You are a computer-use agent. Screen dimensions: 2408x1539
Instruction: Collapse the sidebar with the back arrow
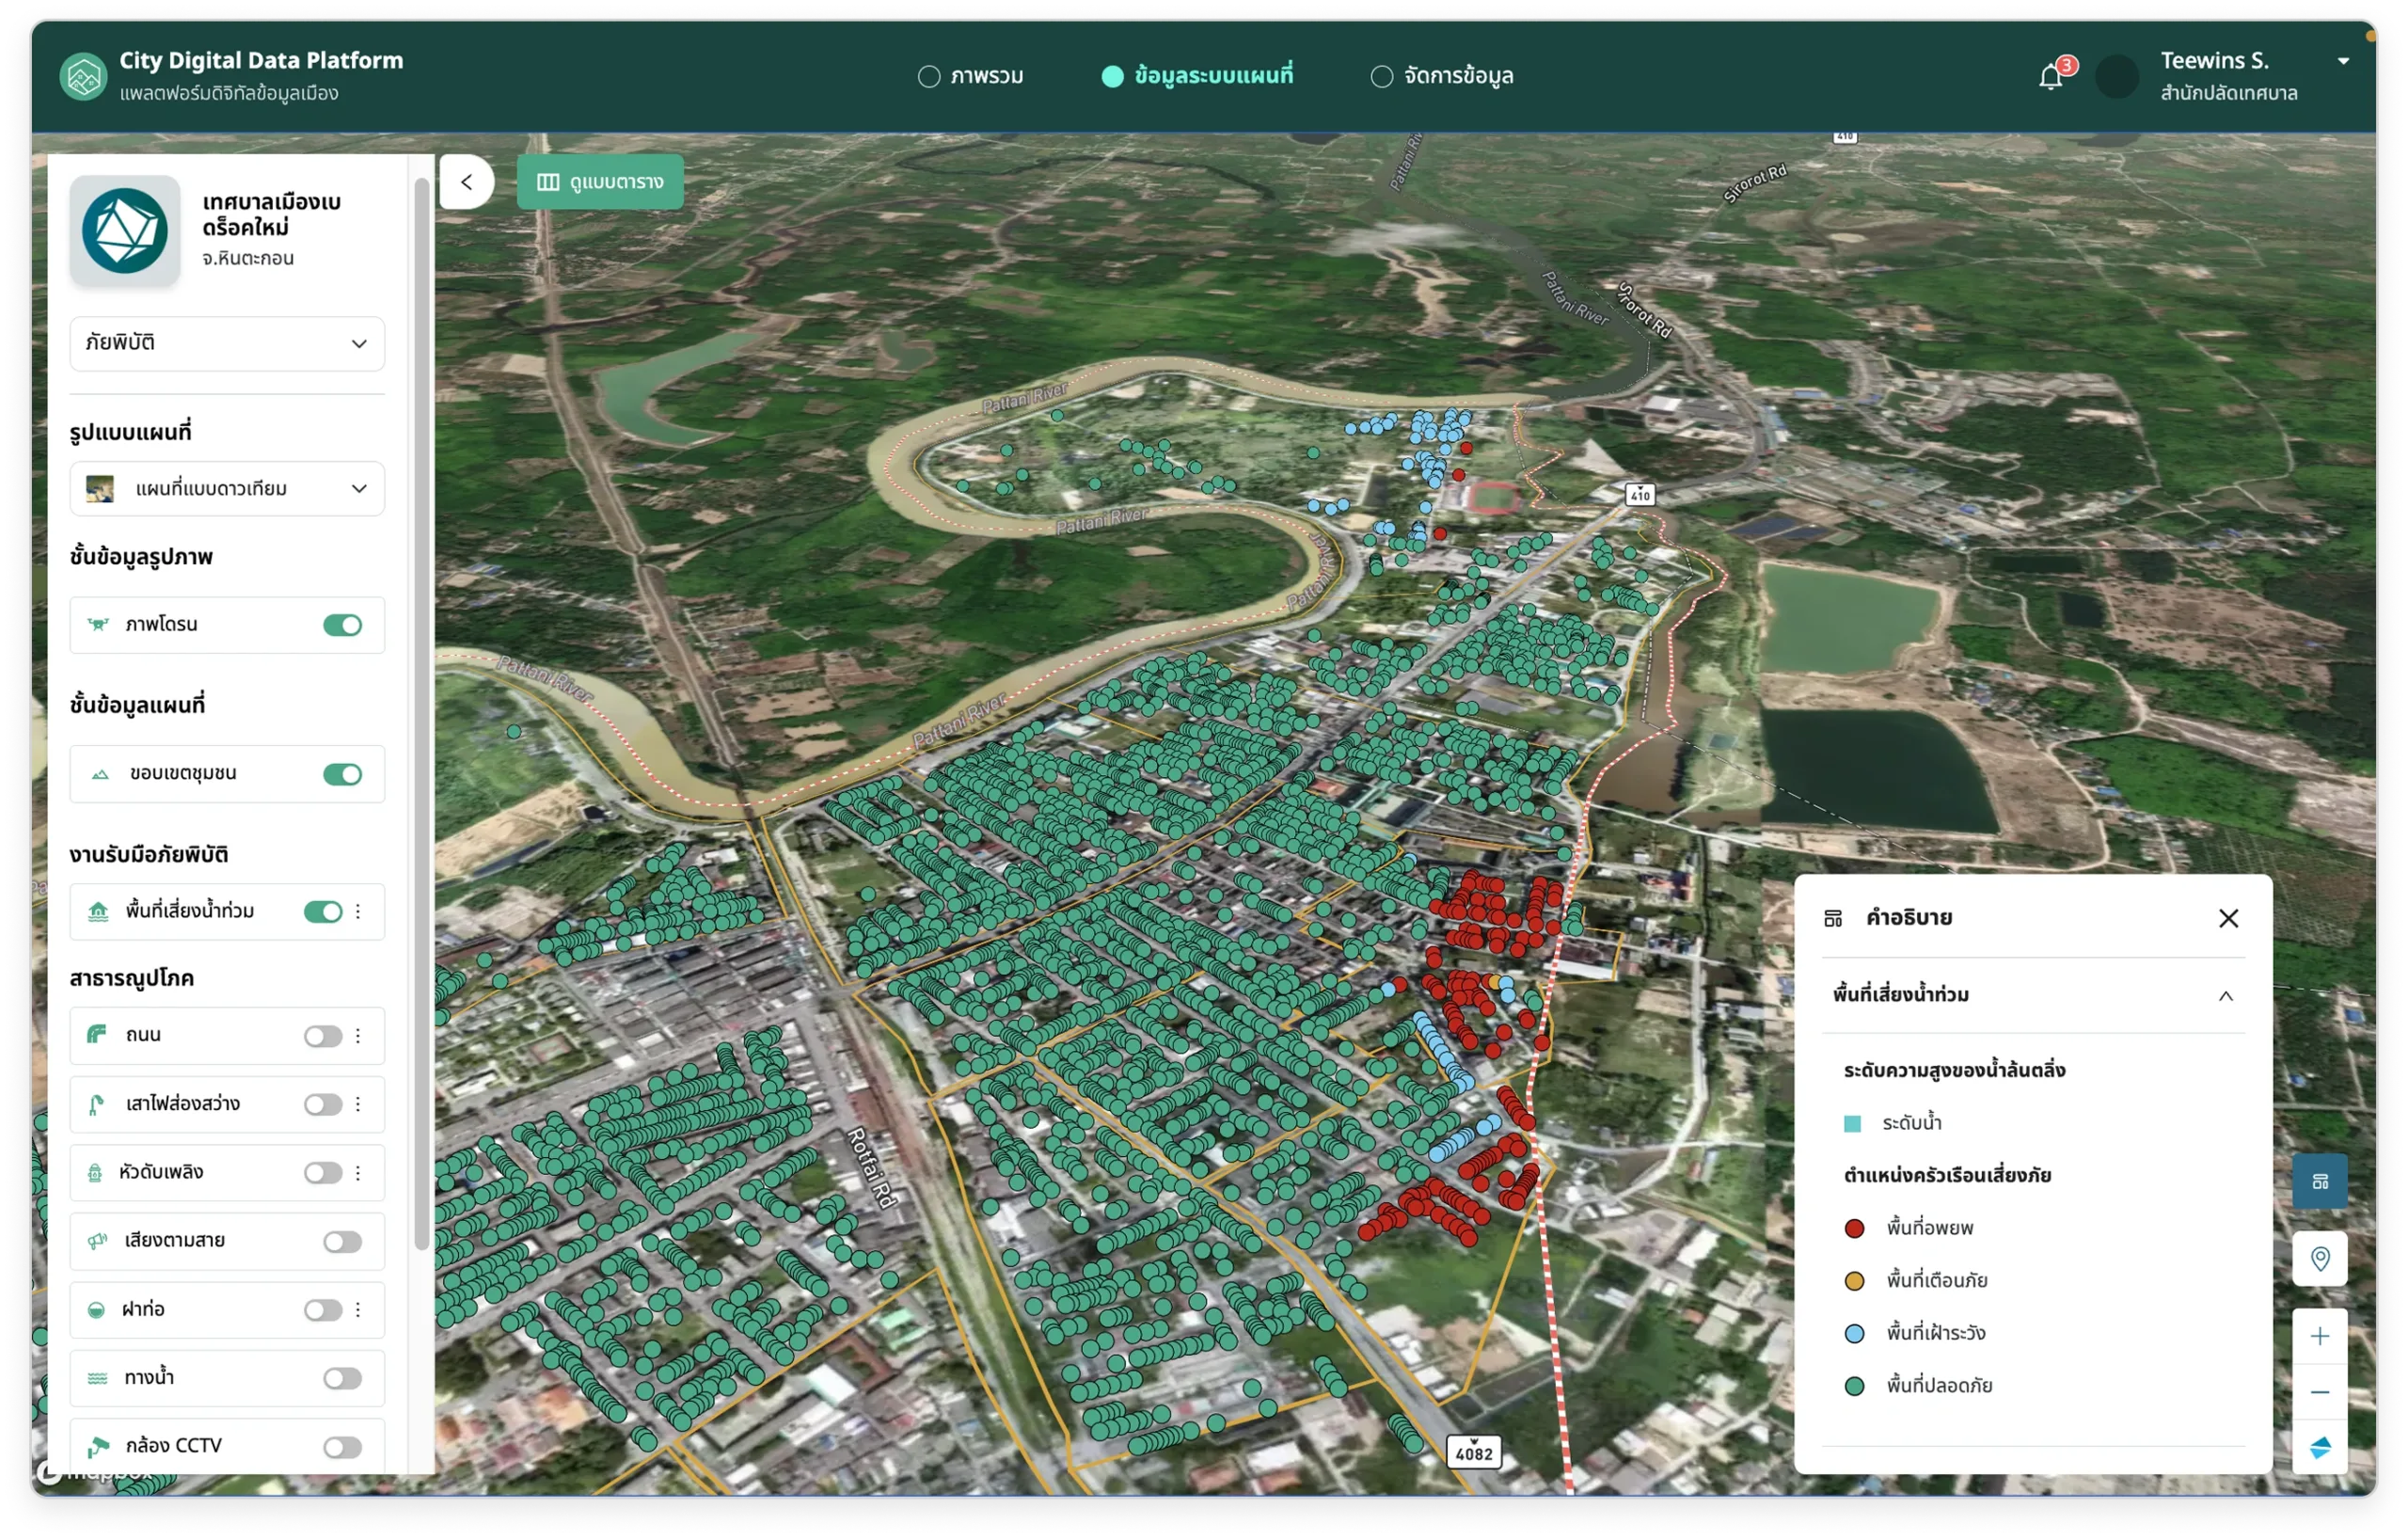[x=467, y=182]
